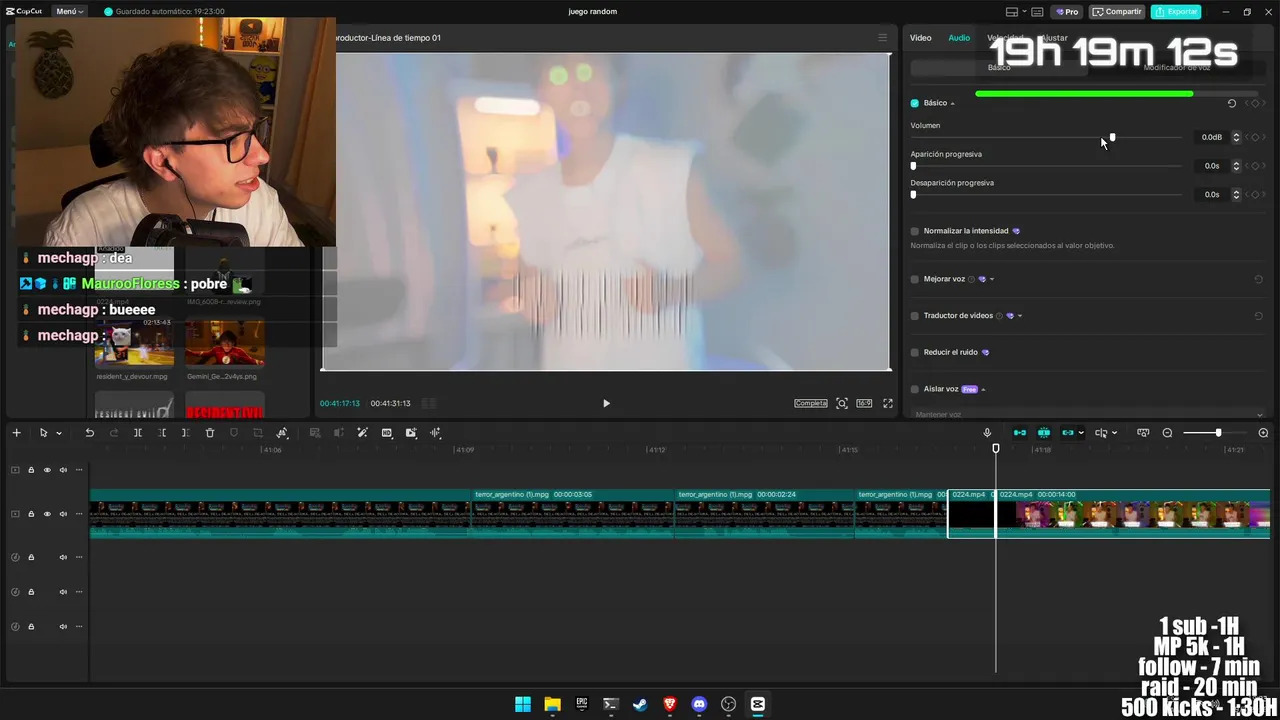Select the Audio tab

pos(959,38)
